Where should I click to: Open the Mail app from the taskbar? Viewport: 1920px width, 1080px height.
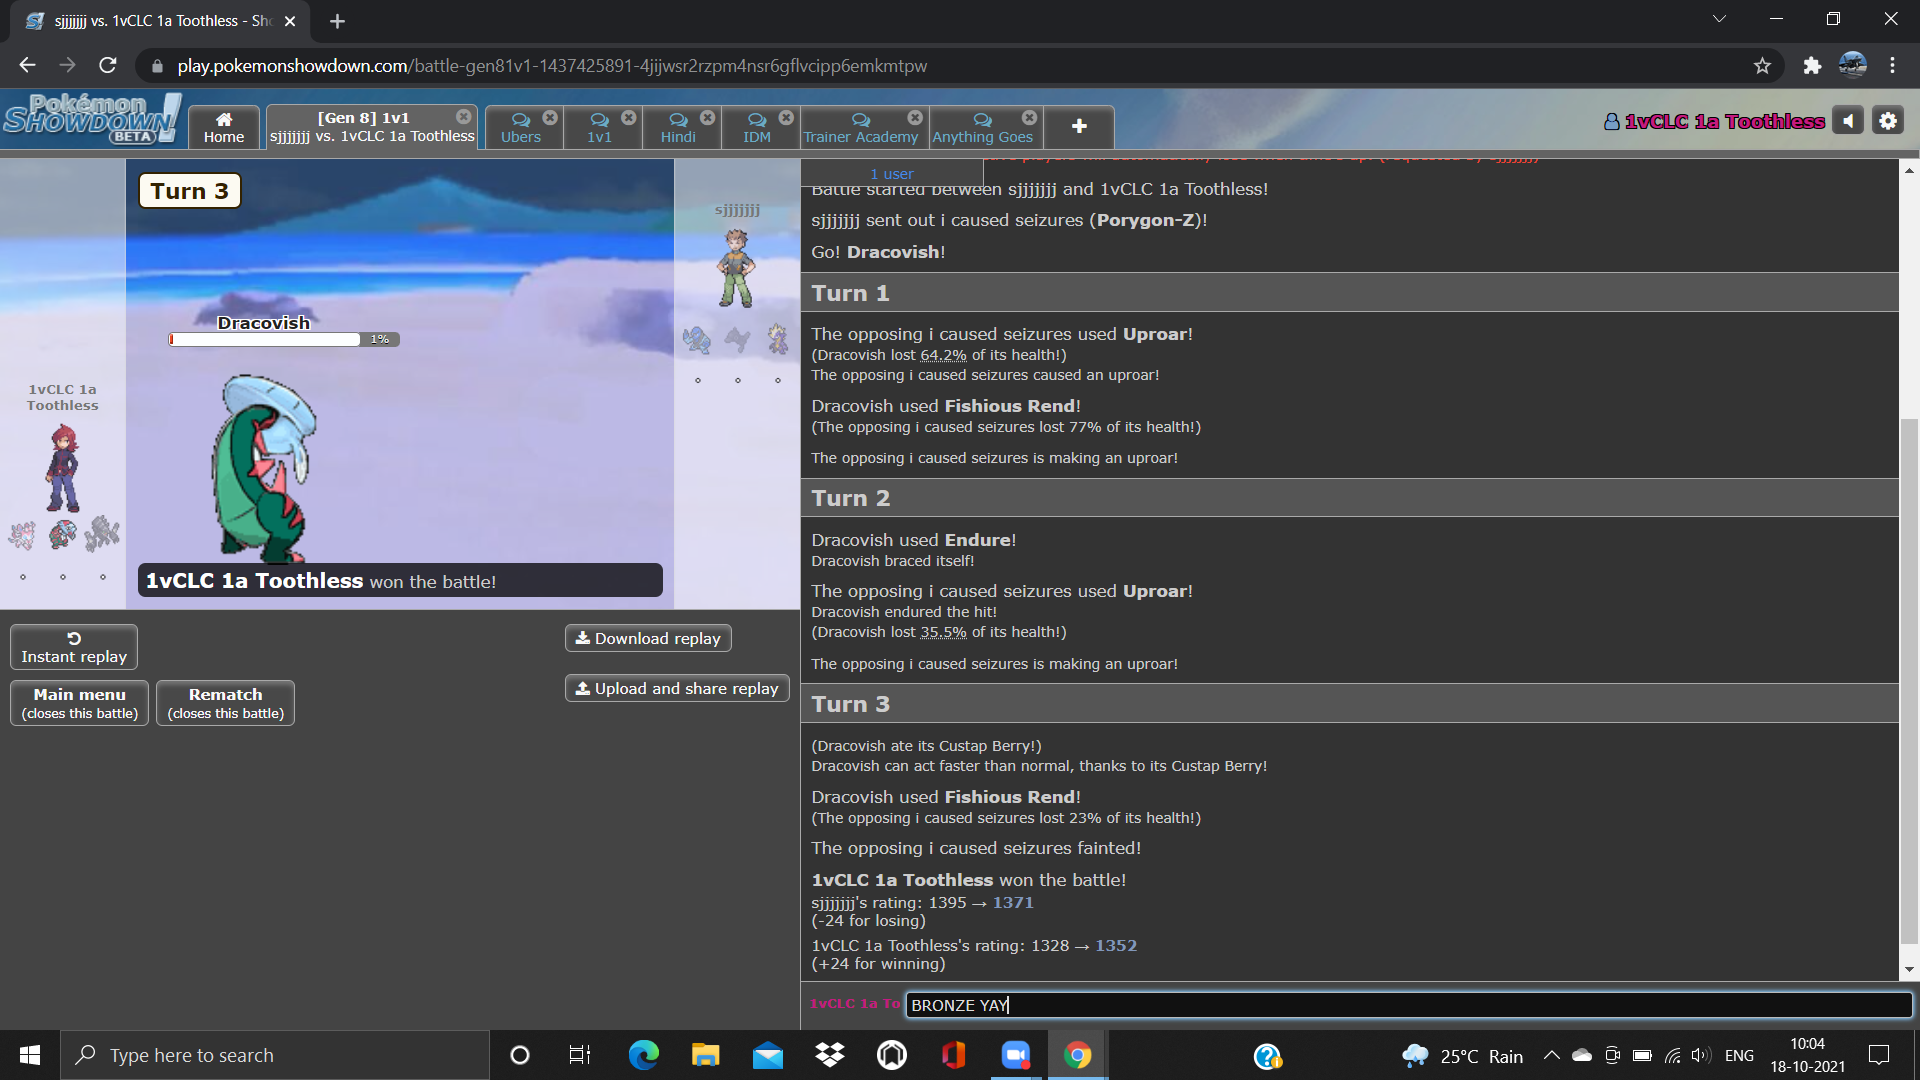(x=767, y=1055)
